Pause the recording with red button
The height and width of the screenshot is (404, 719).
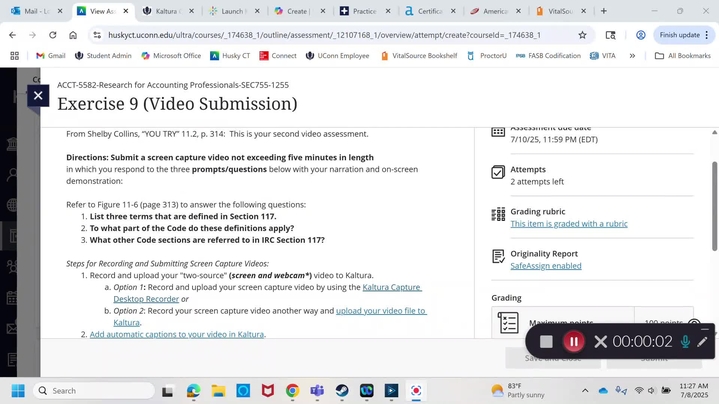point(573,342)
